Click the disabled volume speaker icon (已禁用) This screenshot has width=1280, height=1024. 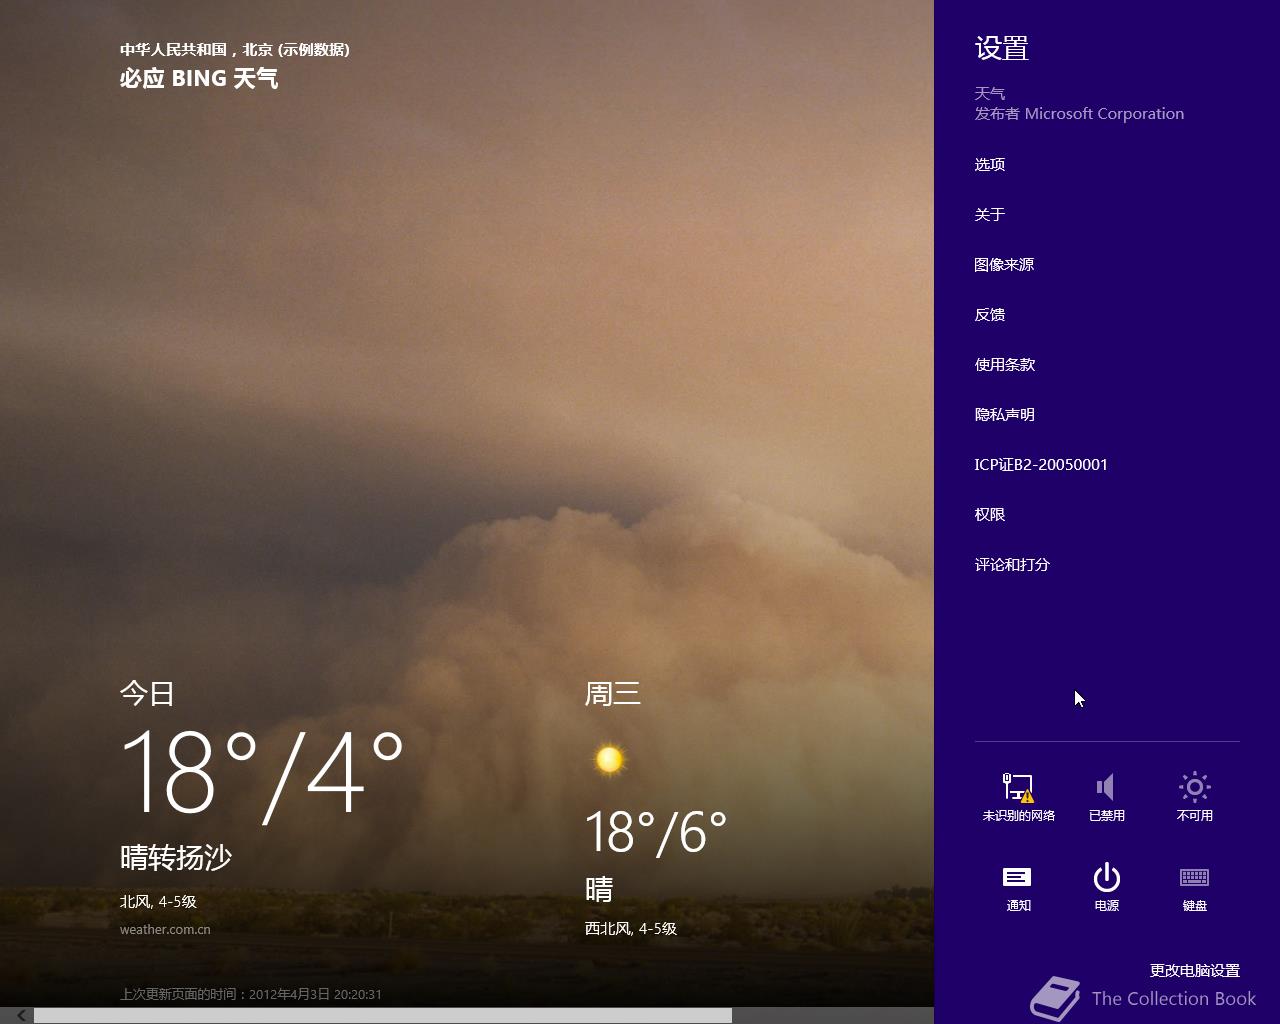click(x=1106, y=797)
